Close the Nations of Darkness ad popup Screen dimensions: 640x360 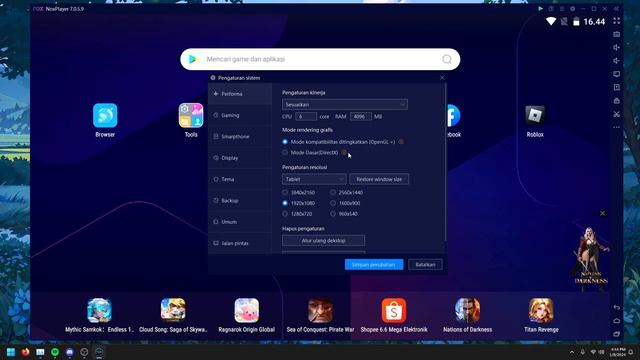click(602, 213)
